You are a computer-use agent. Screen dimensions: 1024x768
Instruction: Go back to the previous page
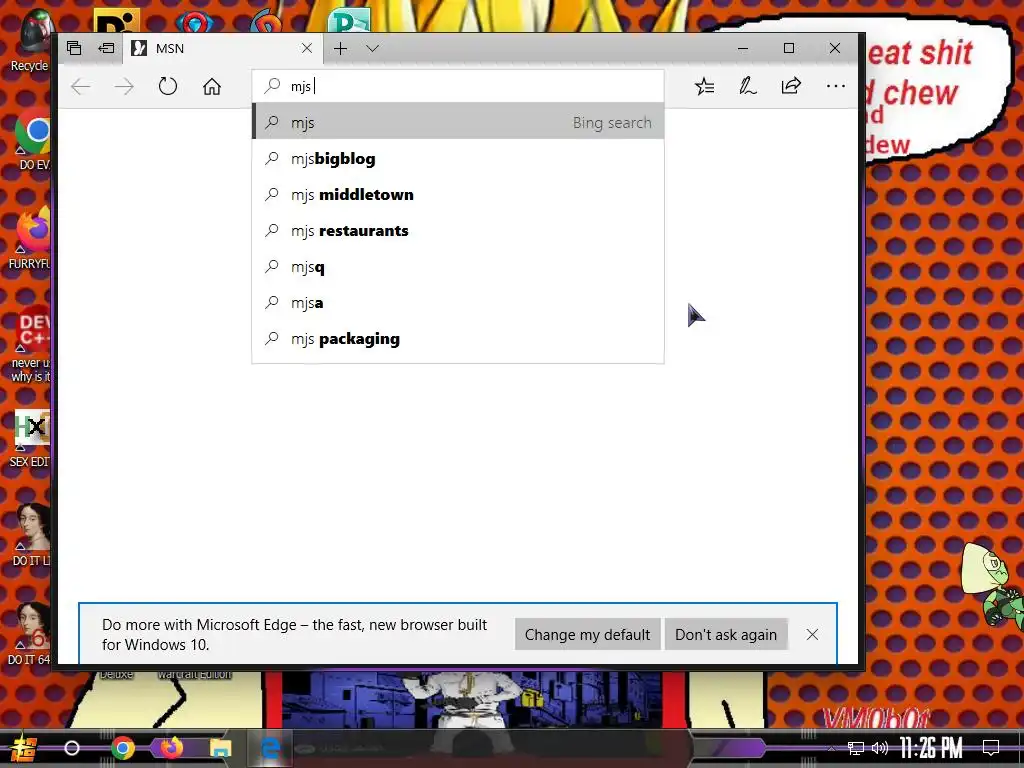pos(81,86)
